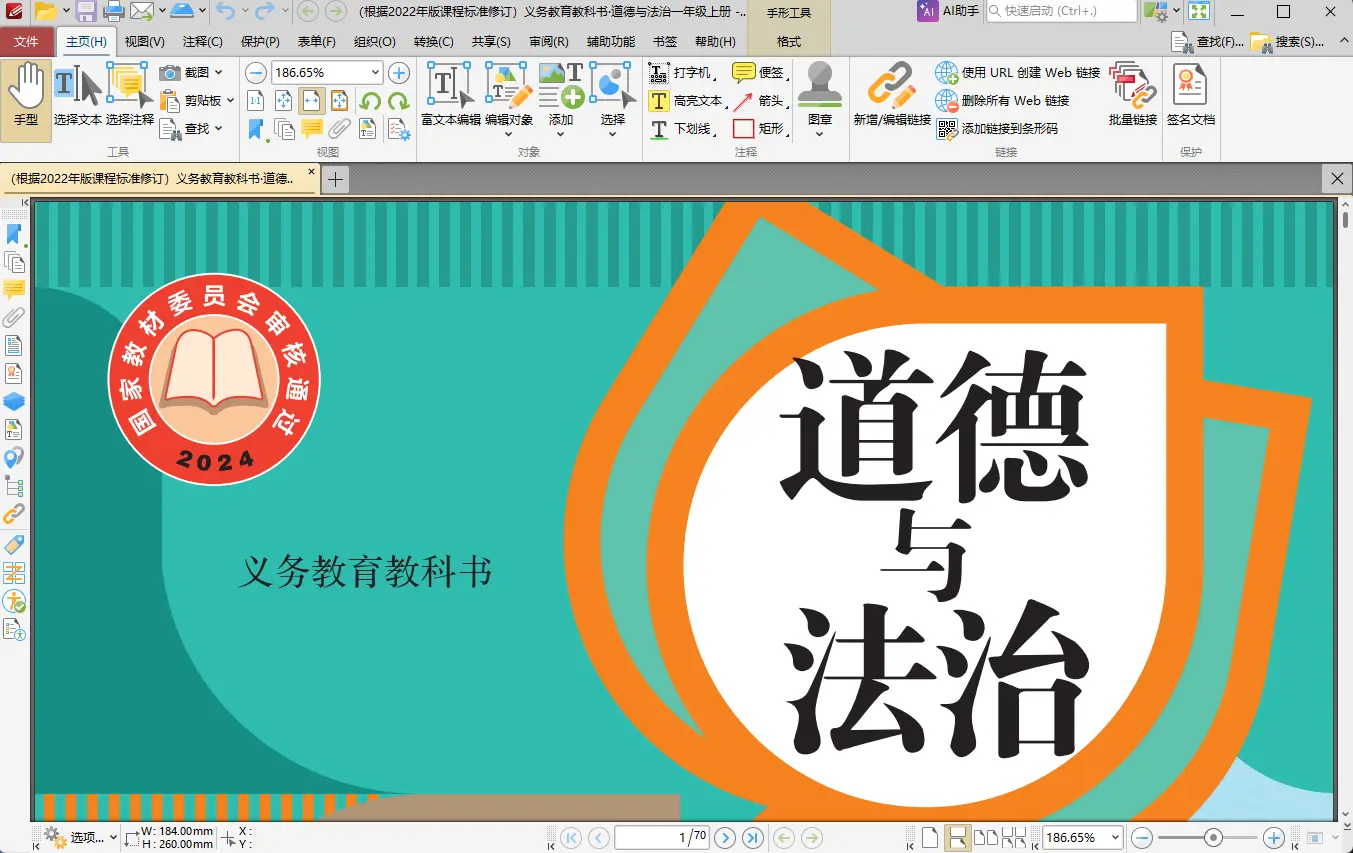Click the ribbon zoom out minus button

click(257, 73)
